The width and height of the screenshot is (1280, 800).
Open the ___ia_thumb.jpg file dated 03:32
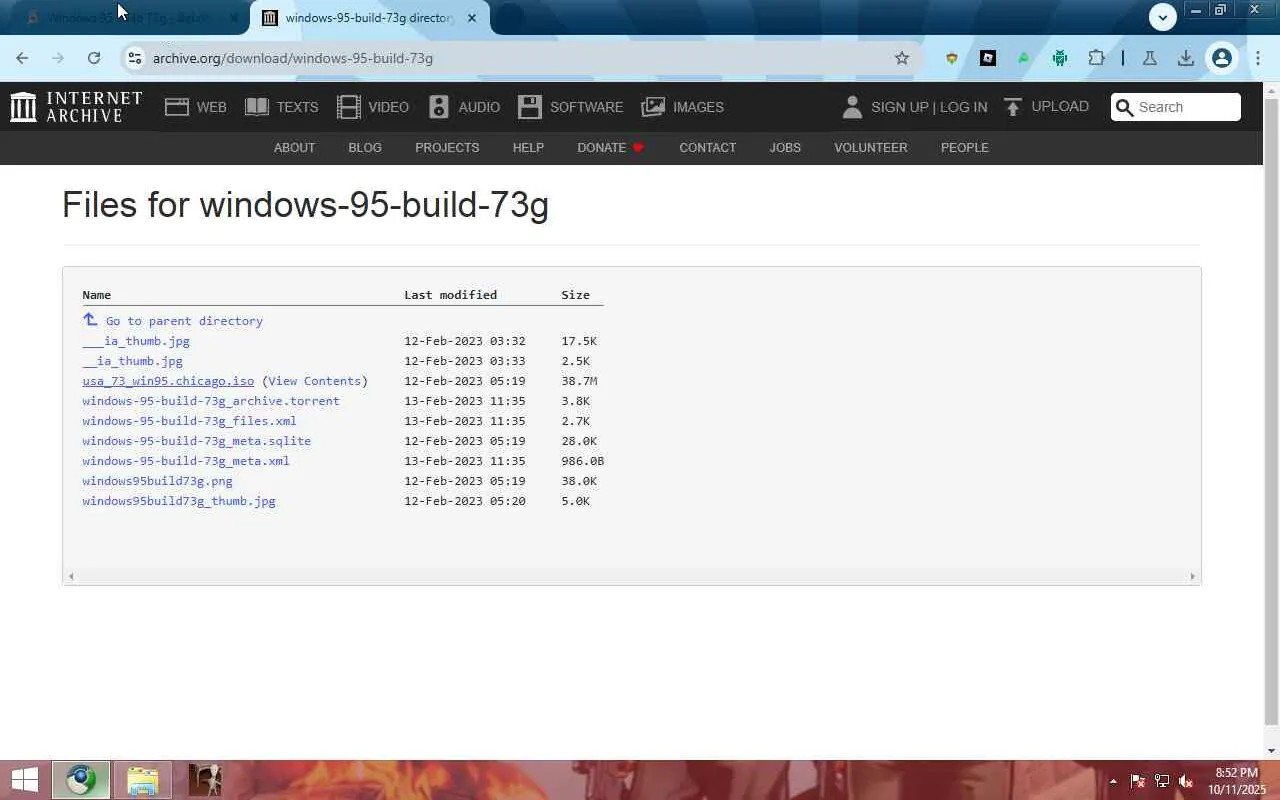pyautogui.click(x=136, y=341)
